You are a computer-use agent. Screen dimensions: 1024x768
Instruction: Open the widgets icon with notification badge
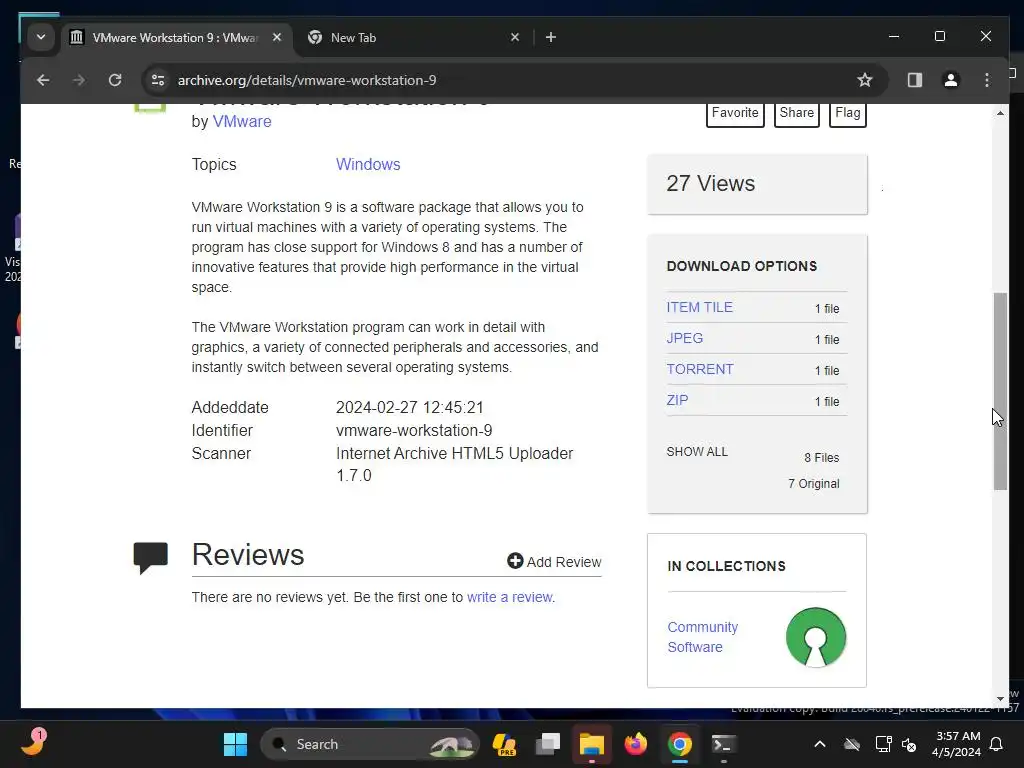[33, 743]
